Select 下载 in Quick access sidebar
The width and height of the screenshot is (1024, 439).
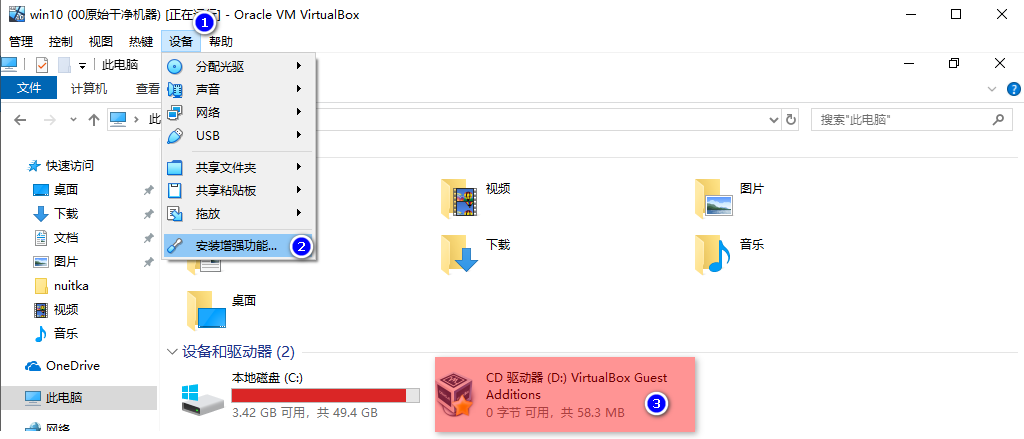65,214
